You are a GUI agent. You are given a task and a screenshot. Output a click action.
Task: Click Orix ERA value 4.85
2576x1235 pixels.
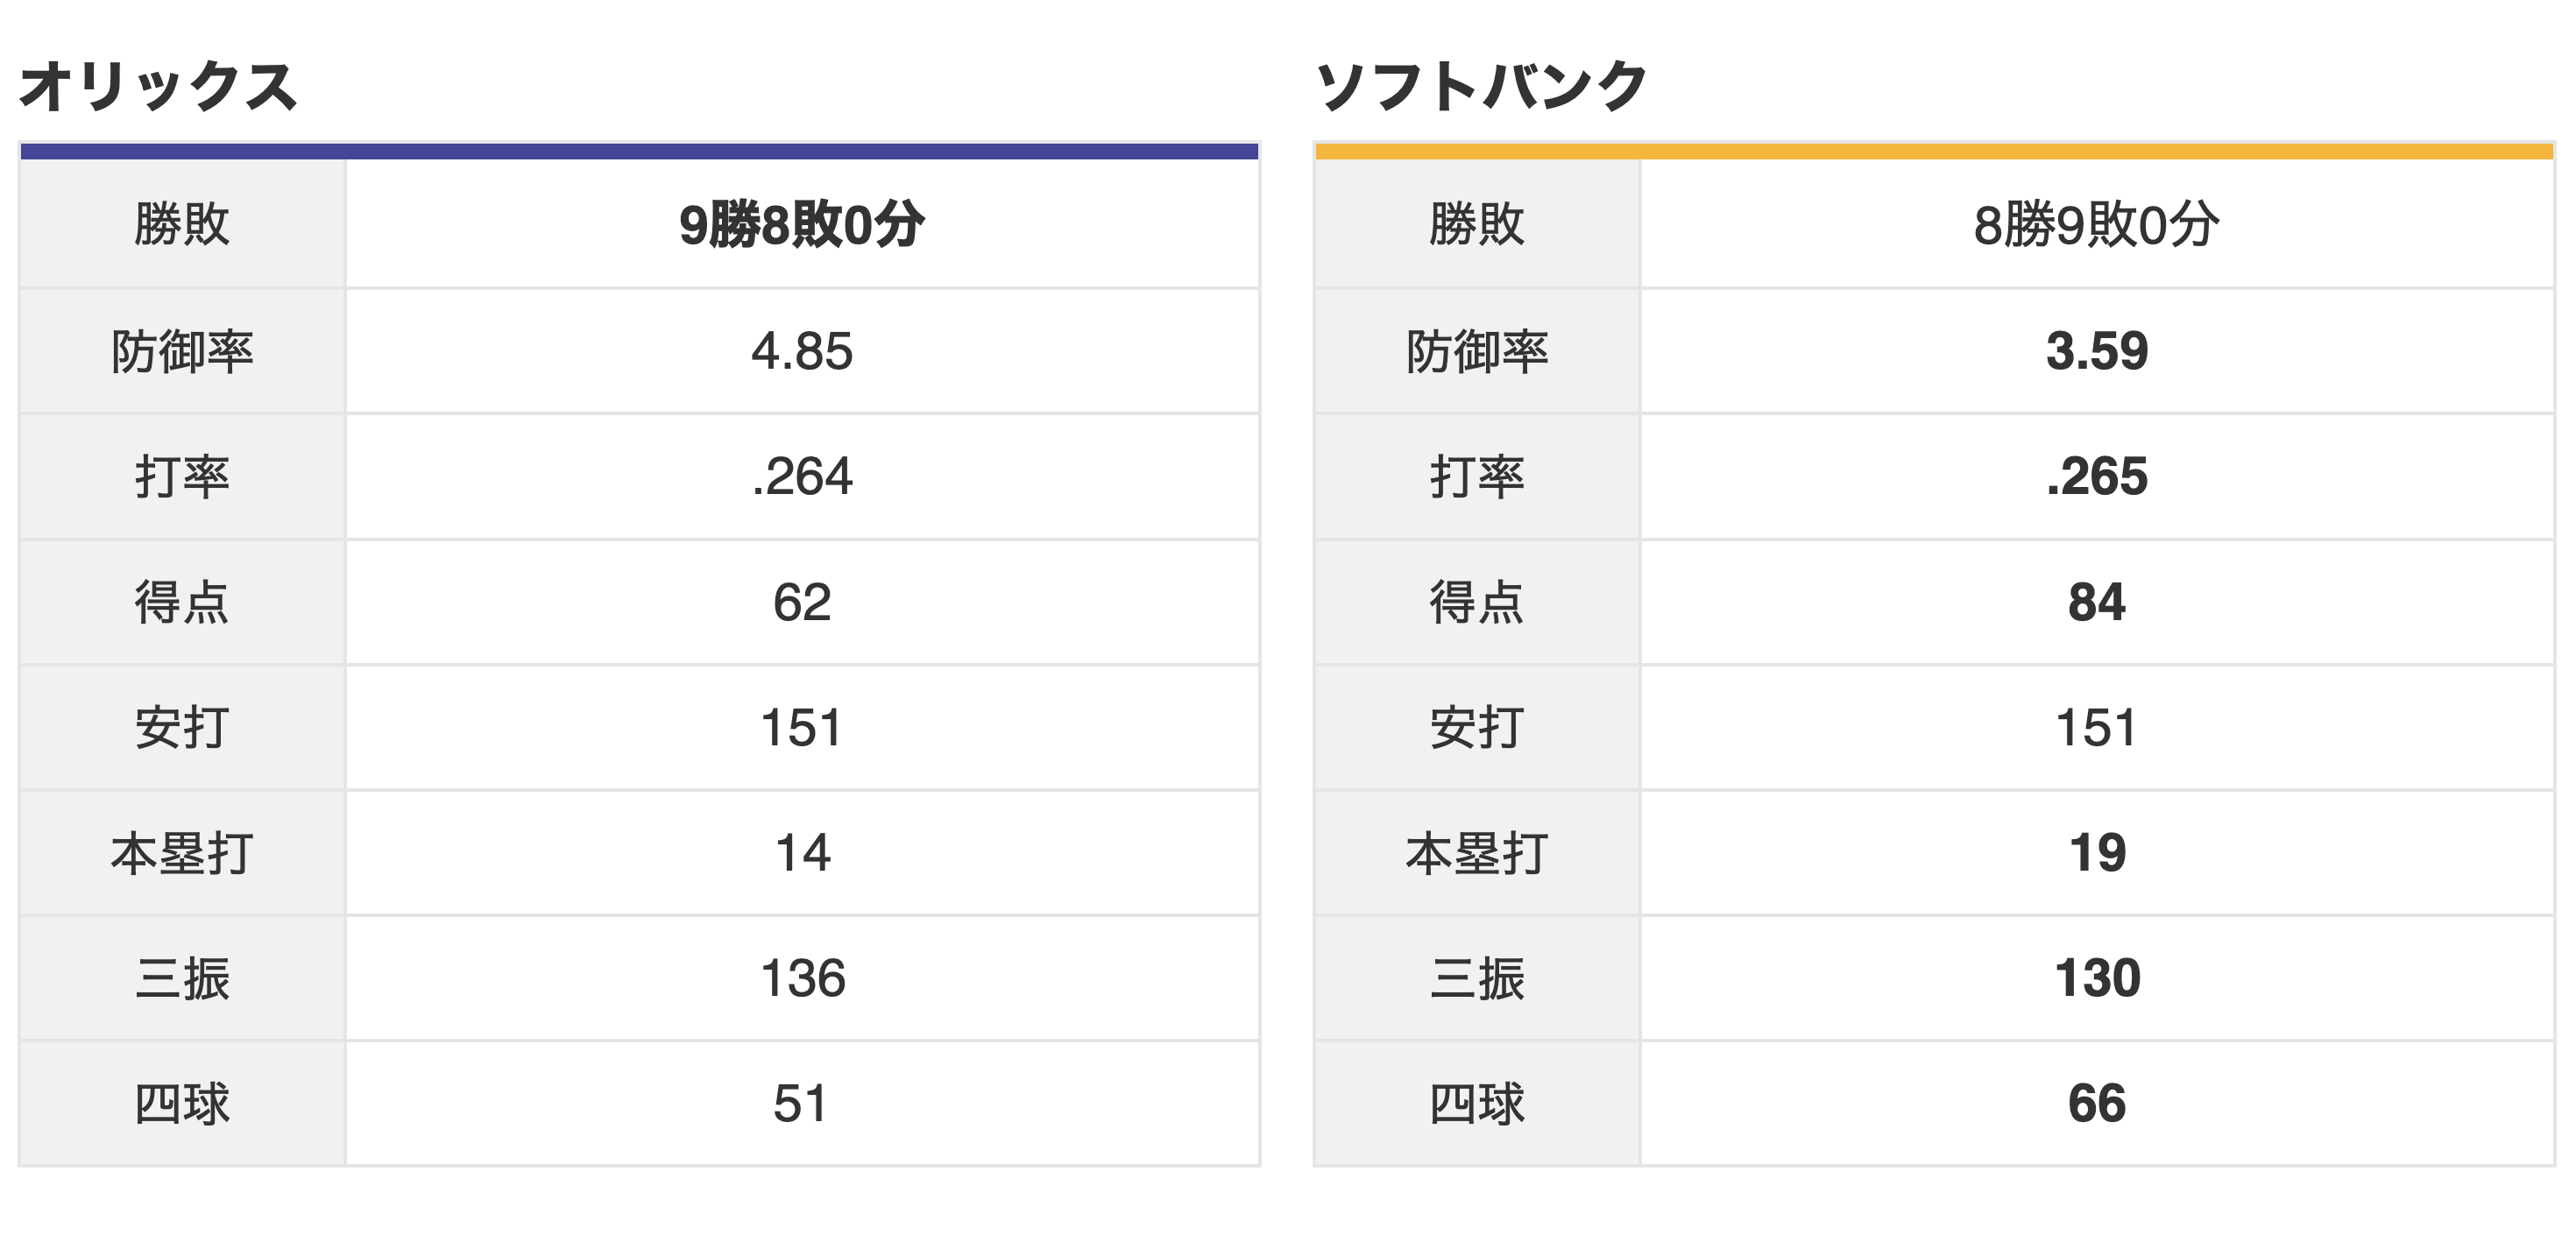click(802, 351)
